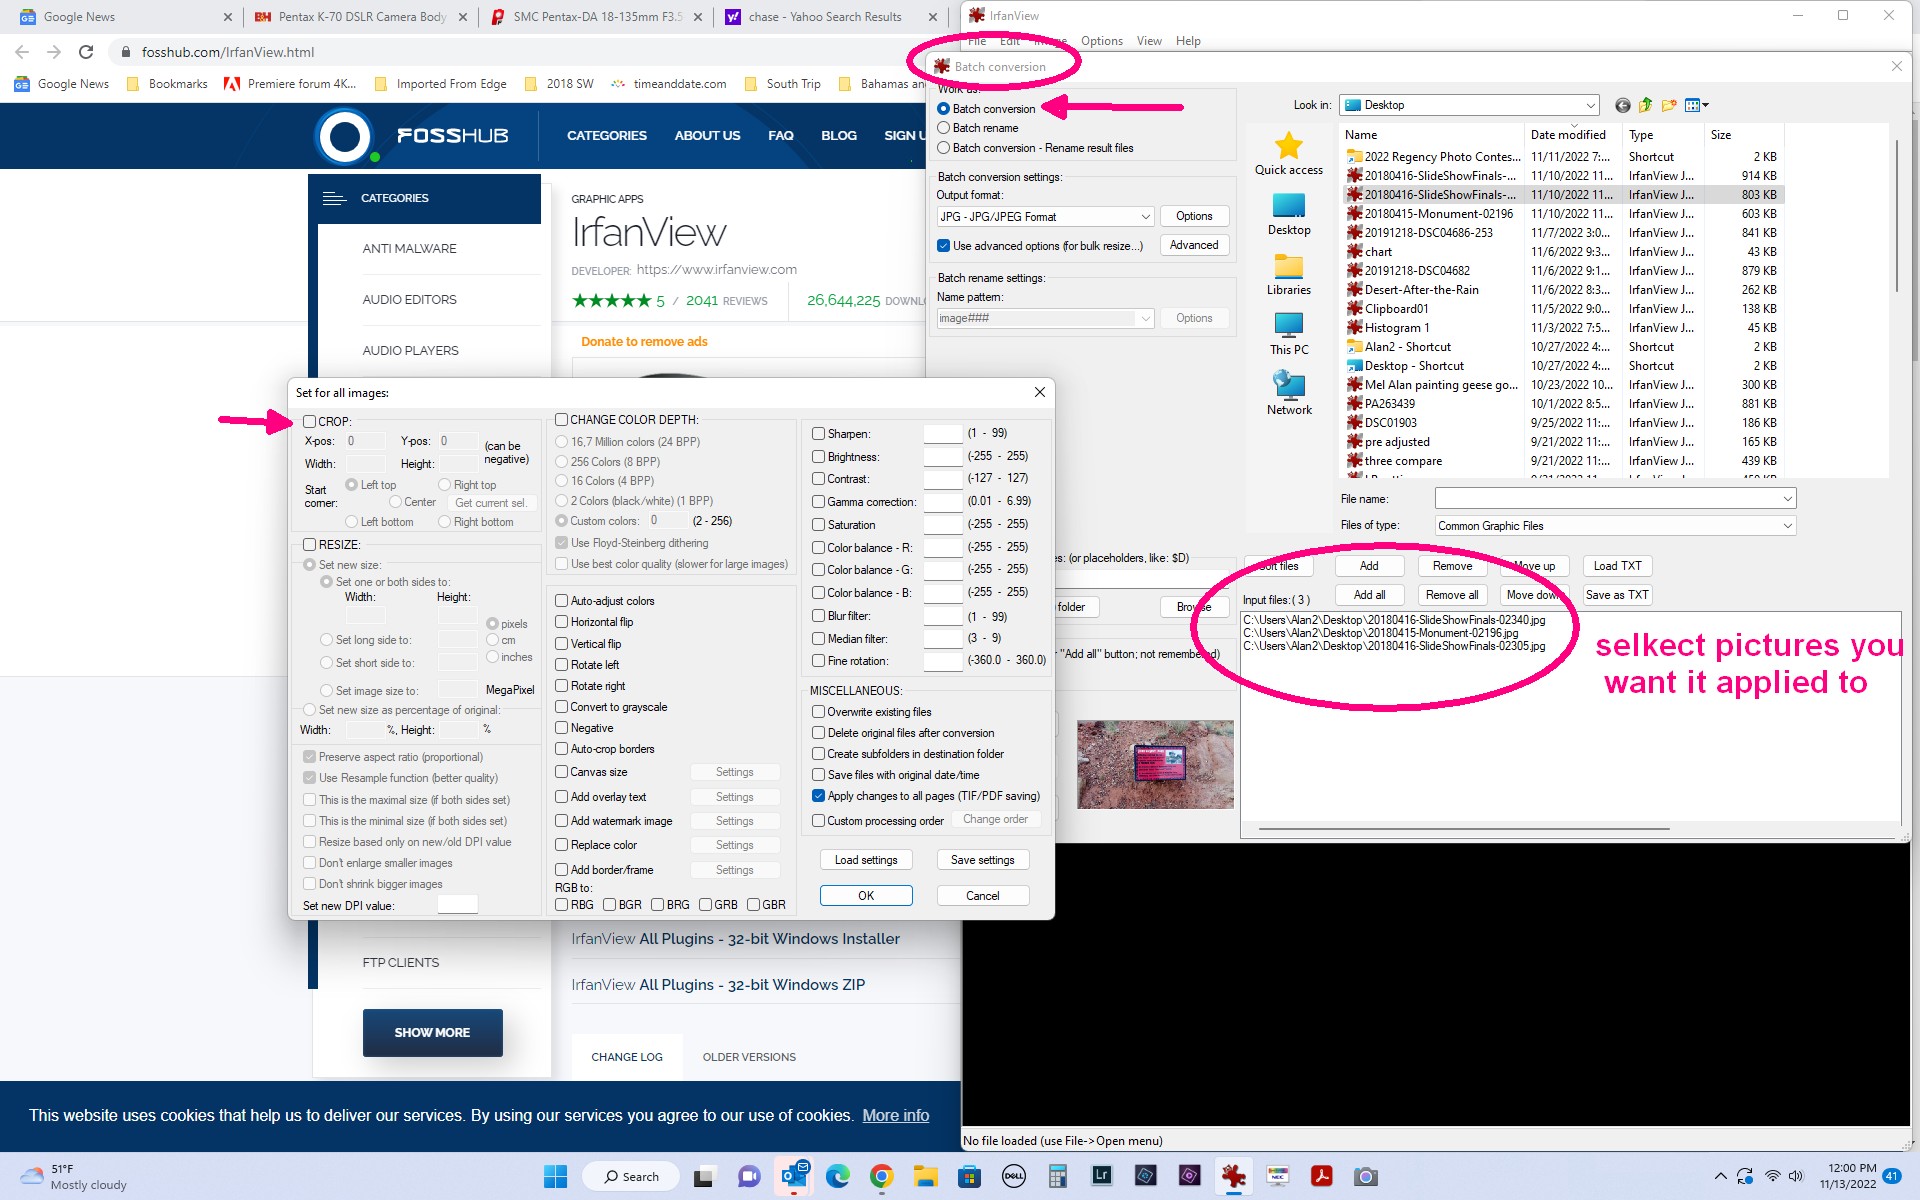Viewport: 1920px width, 1200px height.
Task: Enable Convert to grayscale
Action: (562, 707)
